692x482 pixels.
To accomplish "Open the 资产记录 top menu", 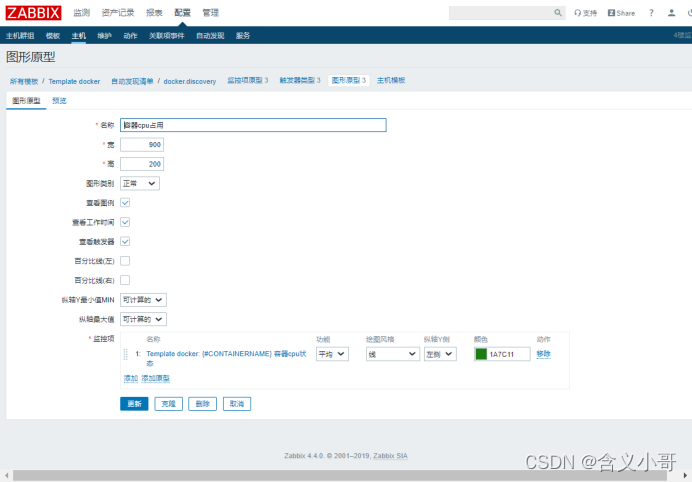I will pos(118,13).
